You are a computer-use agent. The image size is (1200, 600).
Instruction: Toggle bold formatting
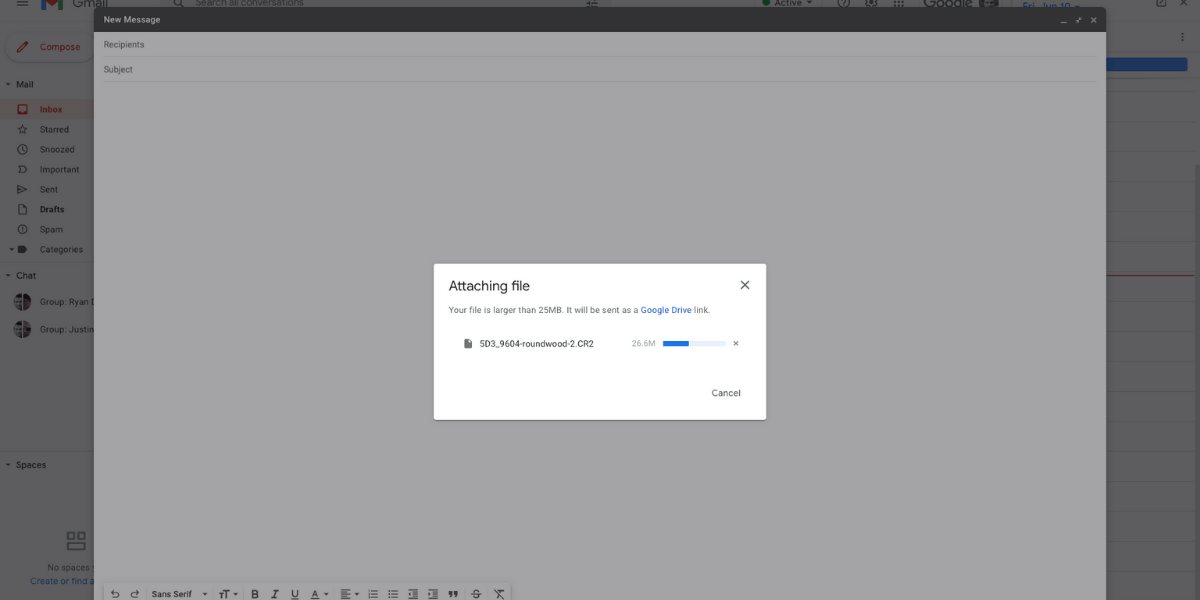pos(255,594)
